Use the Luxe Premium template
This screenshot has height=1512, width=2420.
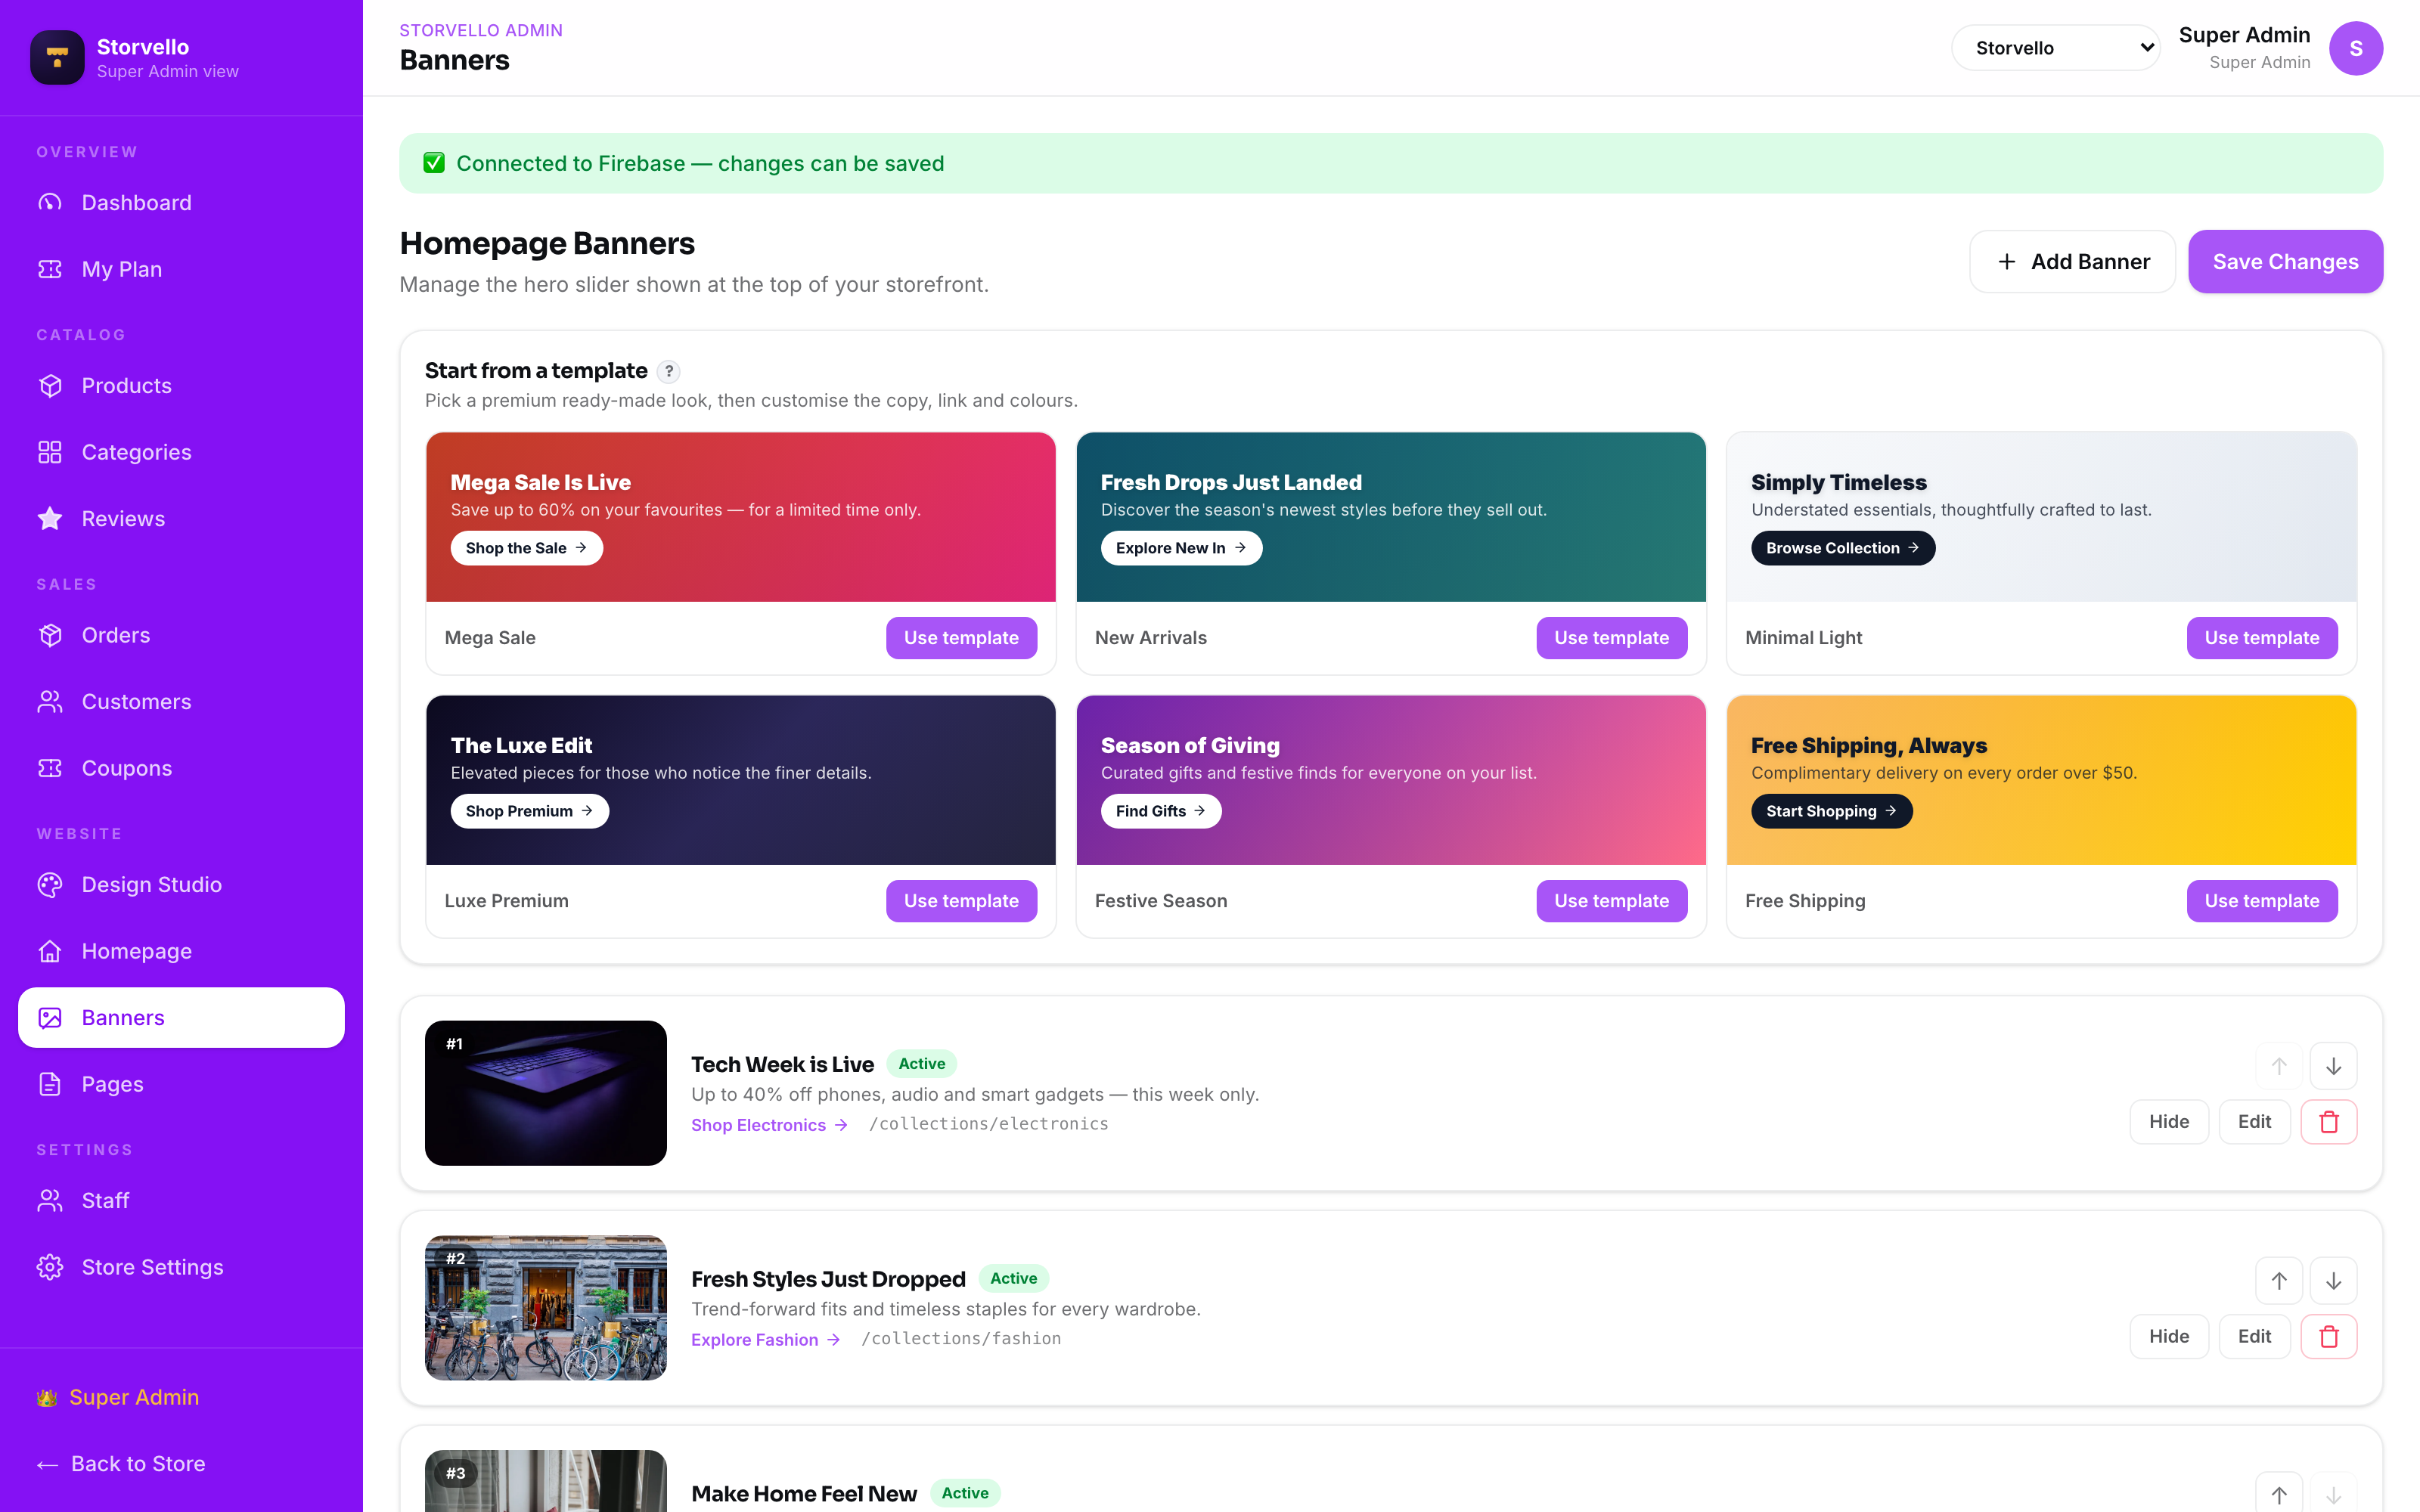961,901
